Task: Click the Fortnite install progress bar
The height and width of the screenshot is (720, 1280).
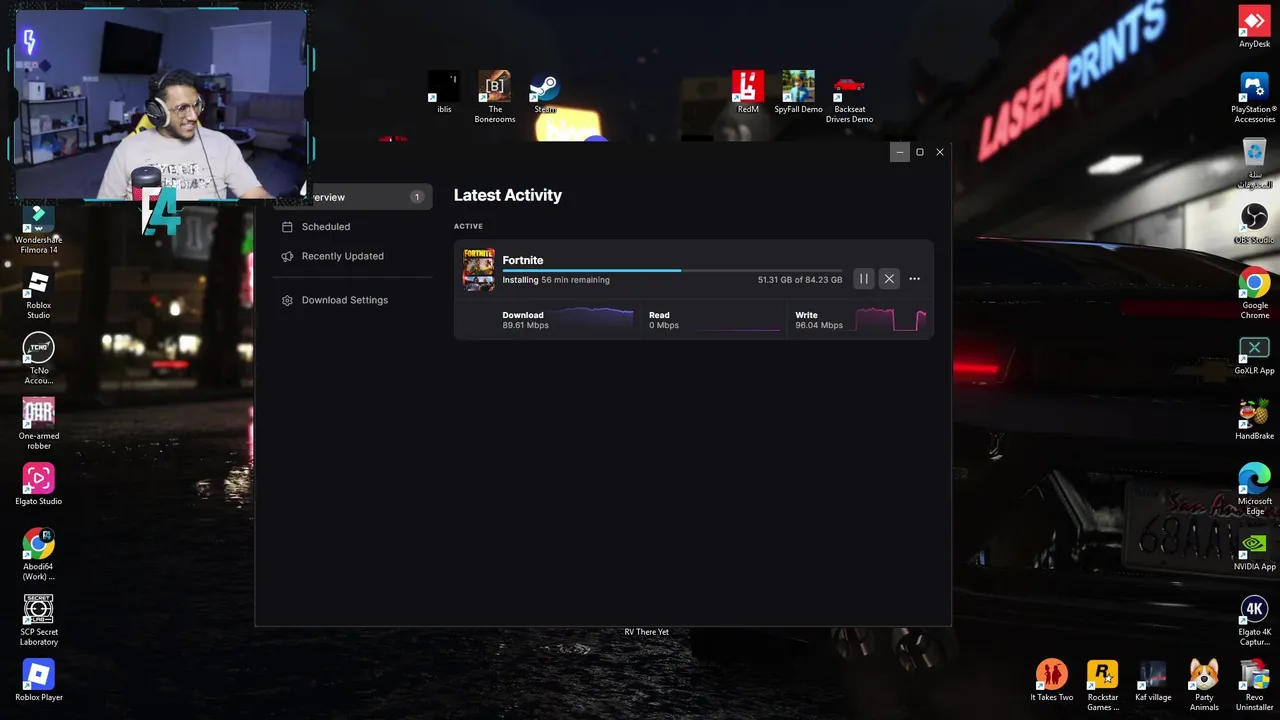Action: tap(672, 270)
